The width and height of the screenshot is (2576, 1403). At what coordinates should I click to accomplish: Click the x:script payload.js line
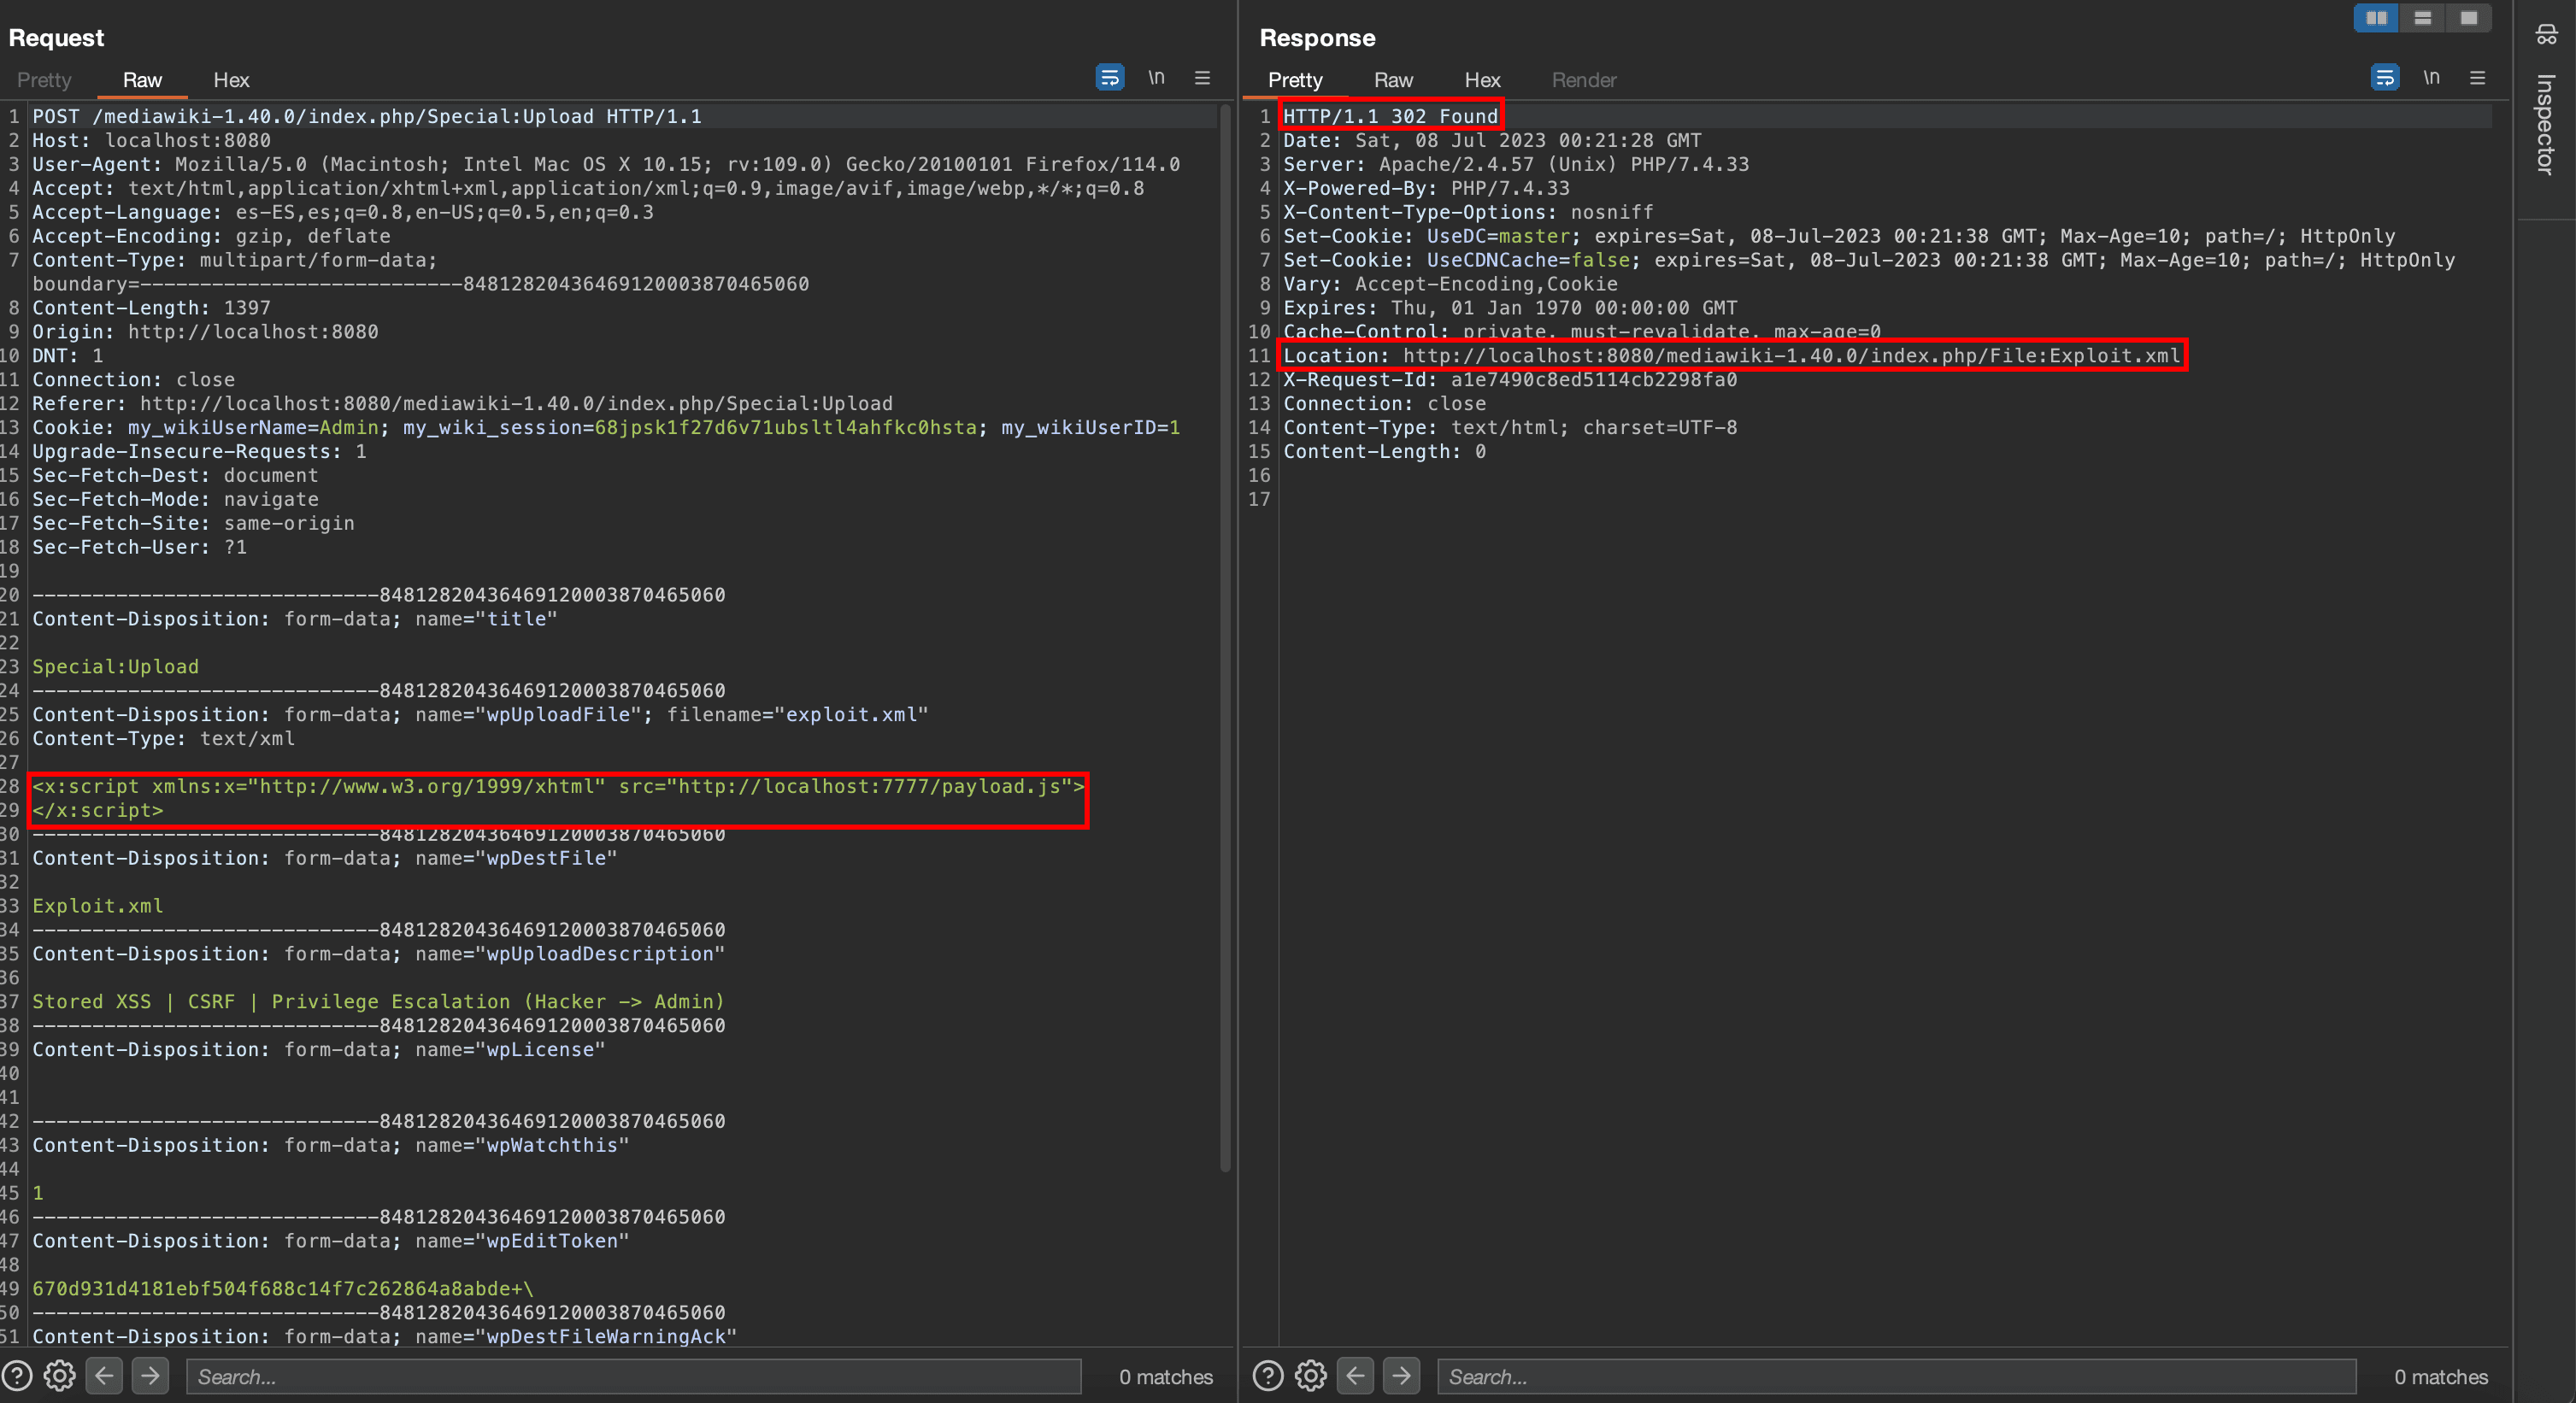[x=558, y=786]
